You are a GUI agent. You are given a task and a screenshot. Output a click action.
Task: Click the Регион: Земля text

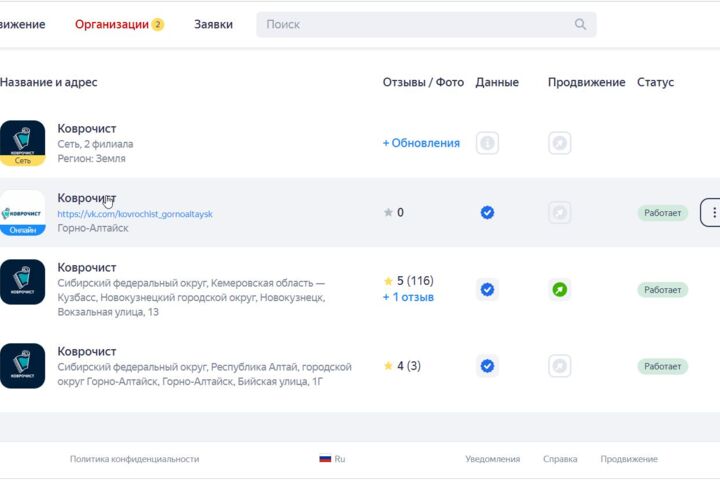(91, 158)
